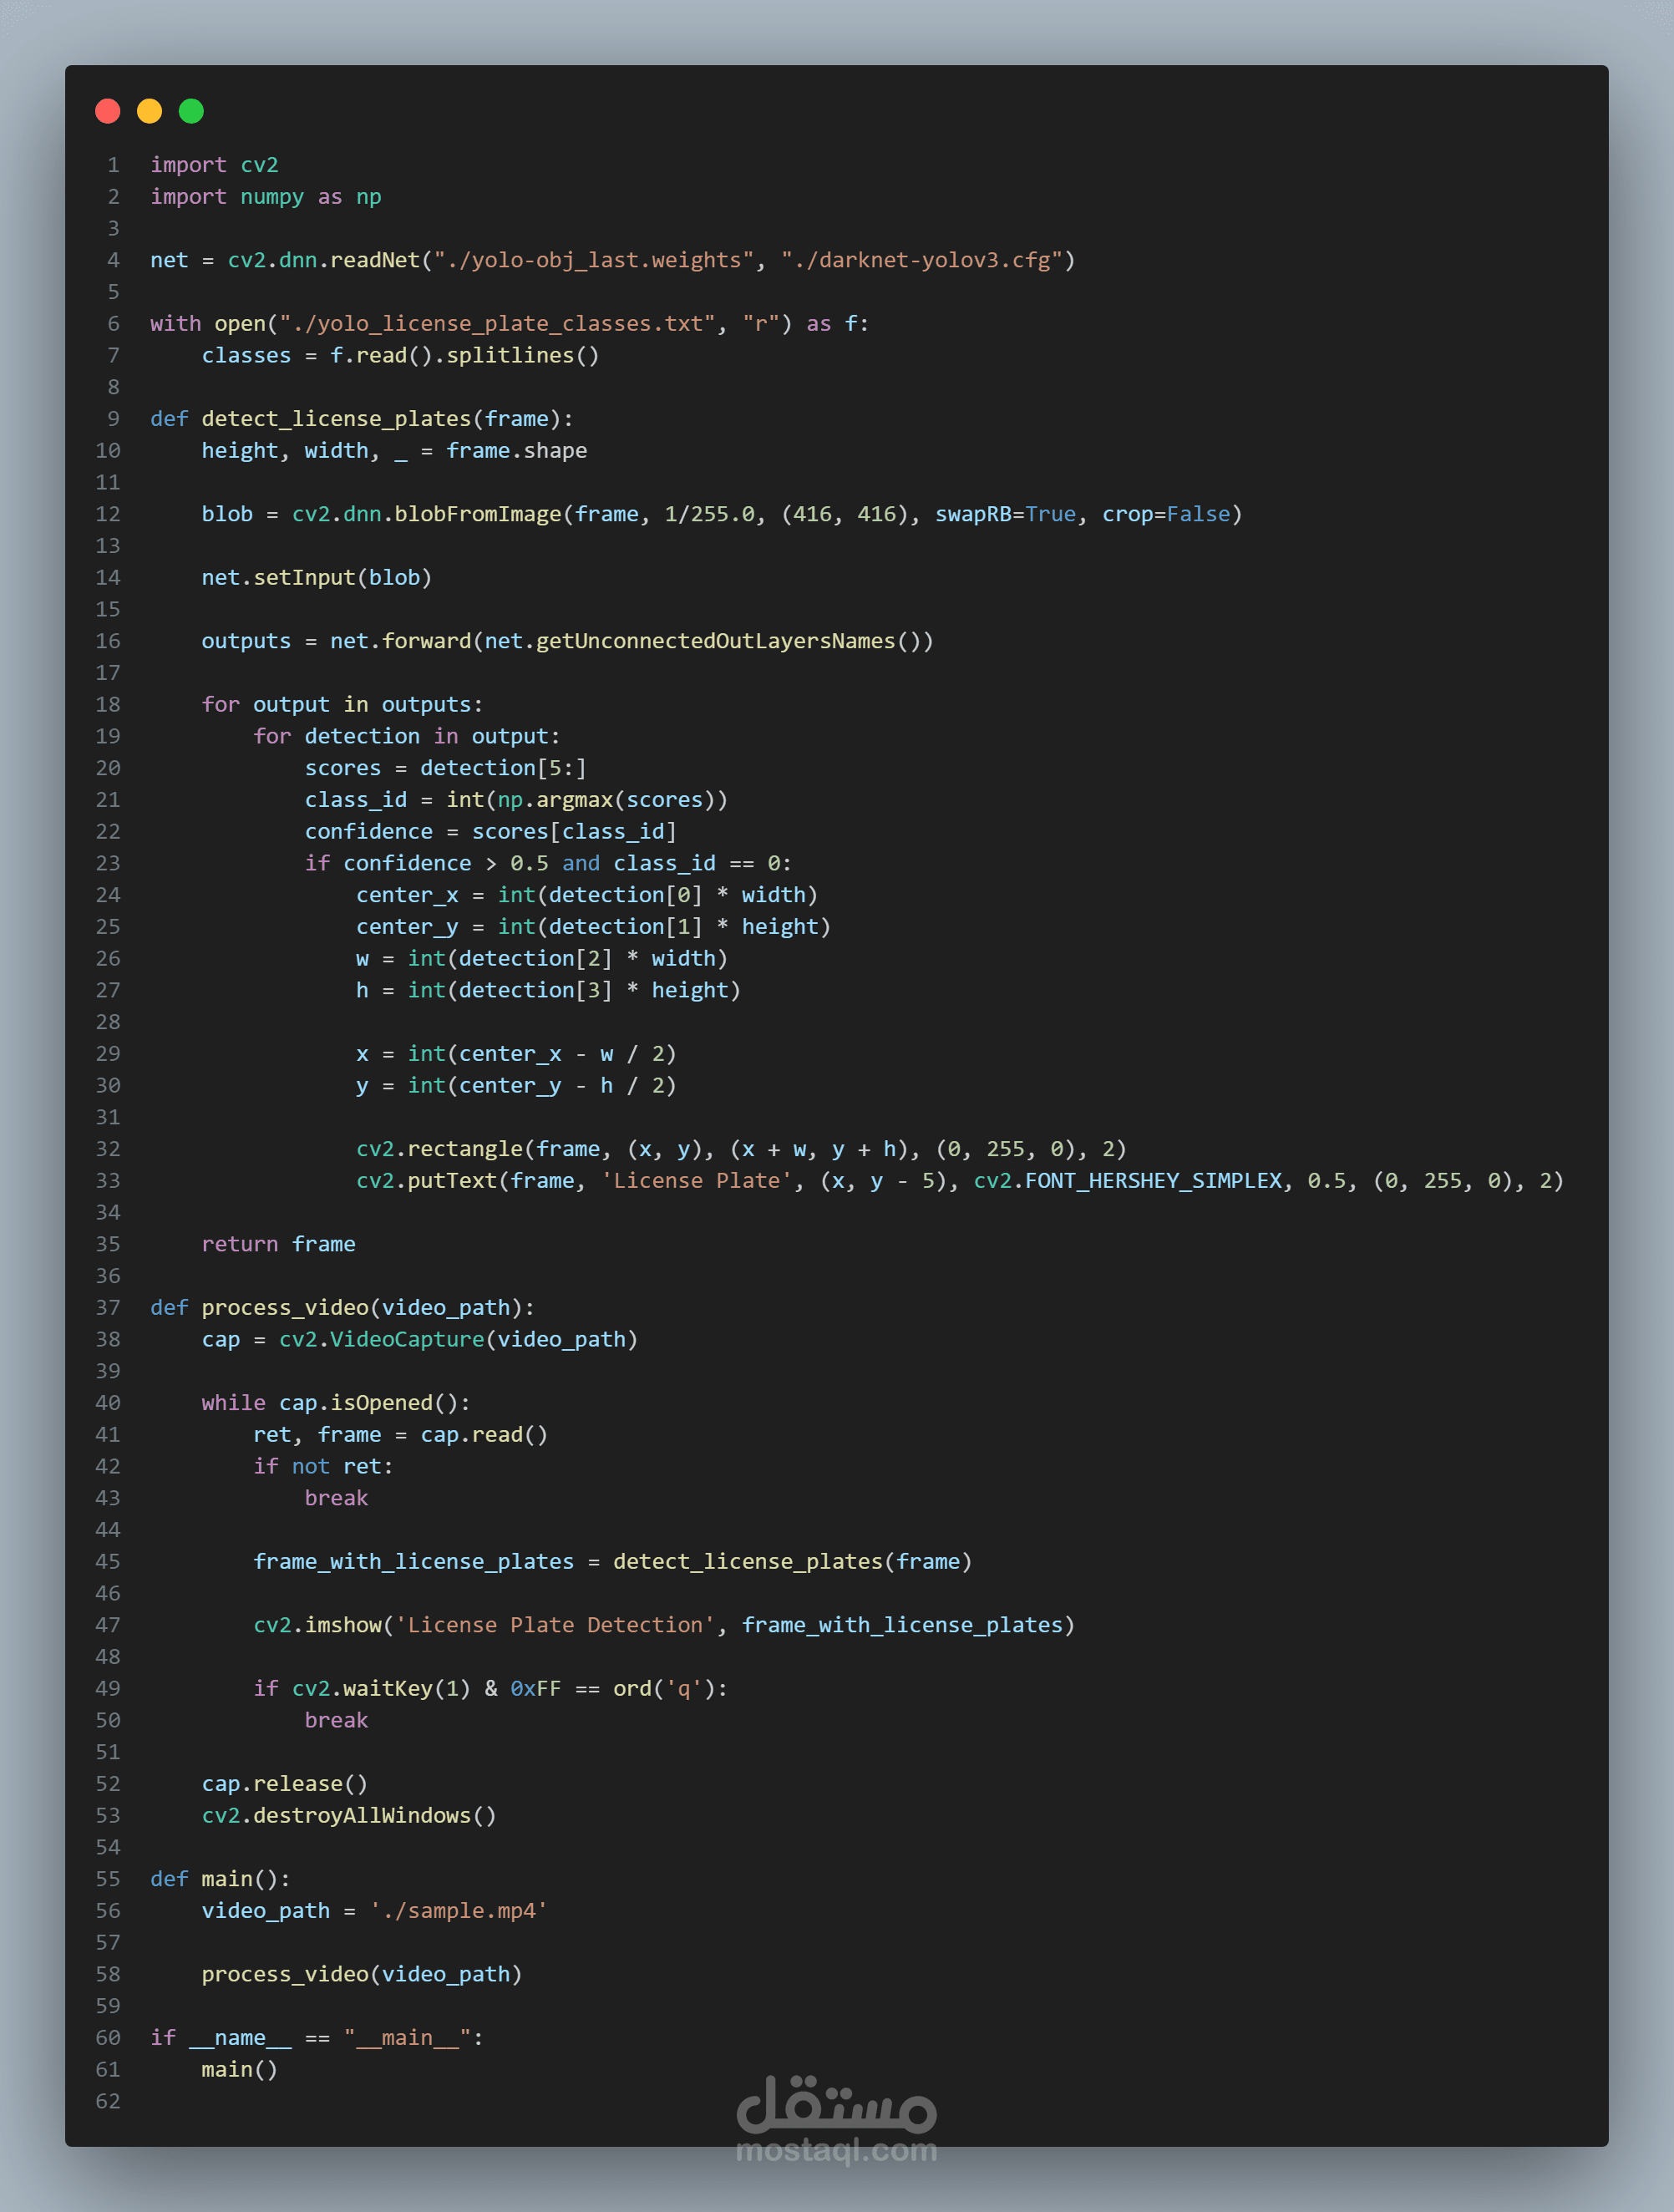The height and width of the screenshot is (2212, 1674).
Task: Click 'ret, frame = cap.read()' line
Action: coord(400,1435)
